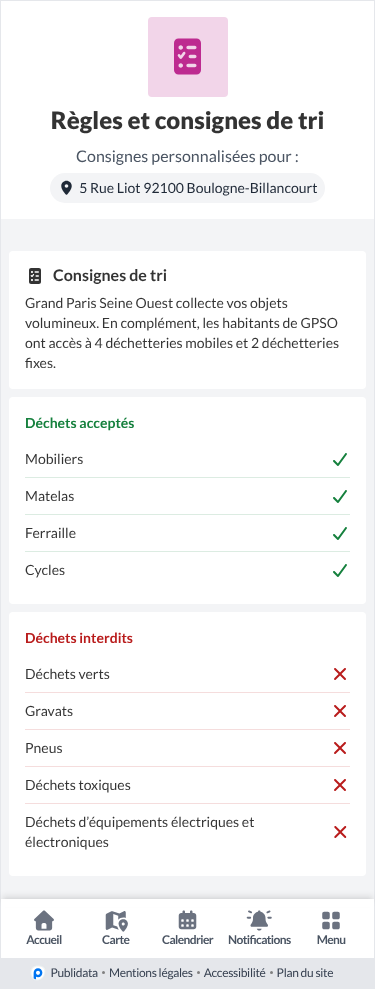Click the green check next to Mobiliers
375x989 pixels.
pyautogui.click(x=340, y=460)
